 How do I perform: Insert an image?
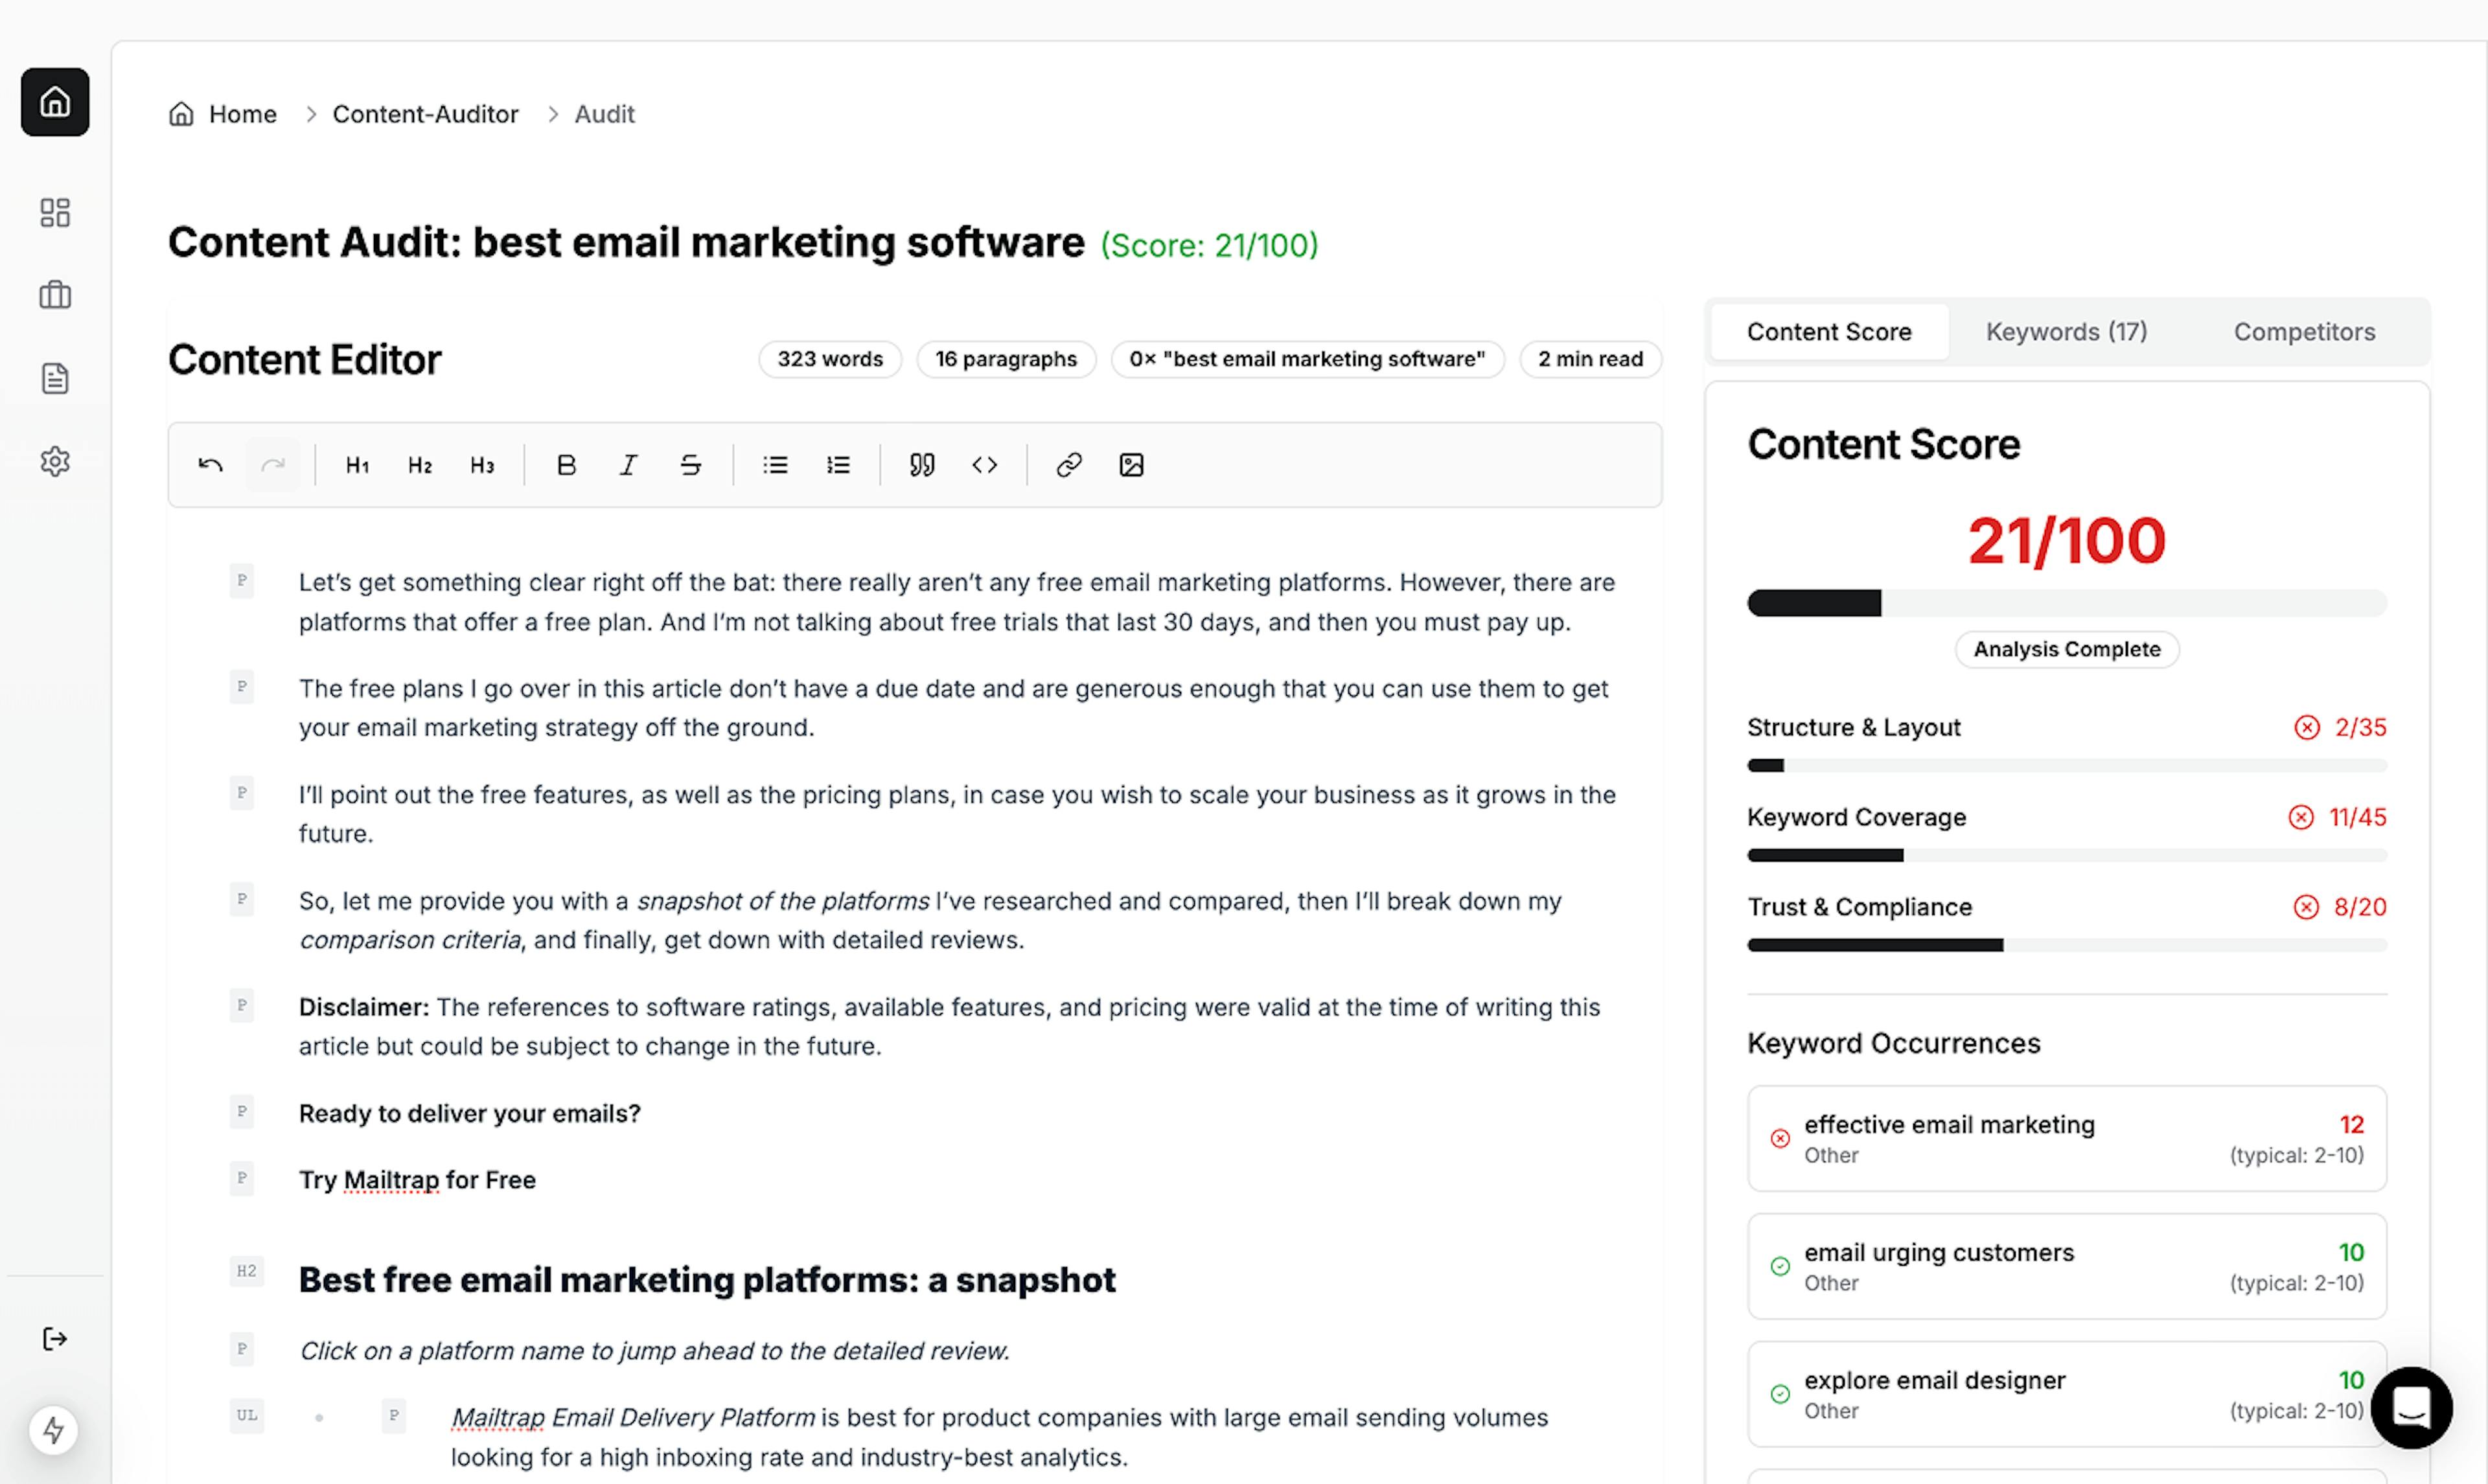pyautogui.click(x=1131, y=465)
